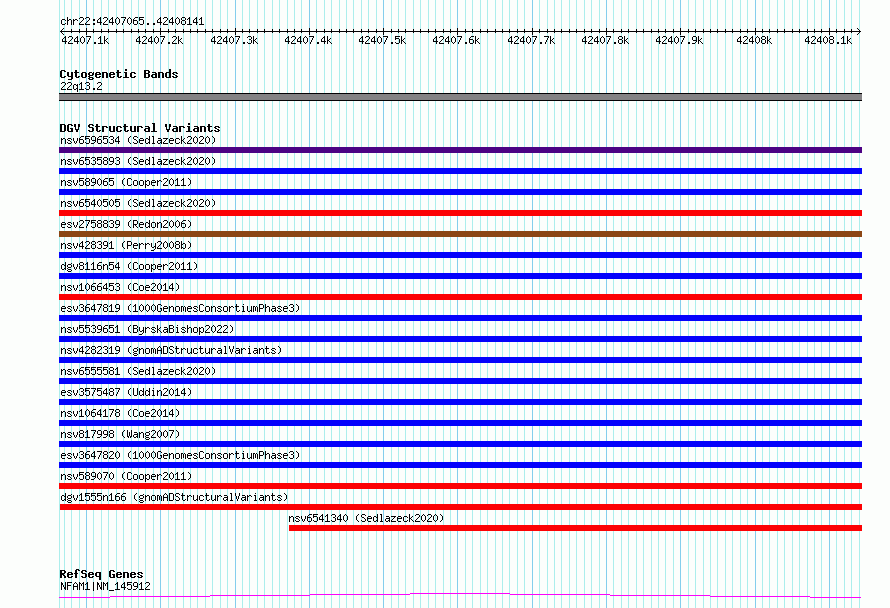
Task: Open the NFAM1|NM_145912 gene label
Action: point(105,586)
